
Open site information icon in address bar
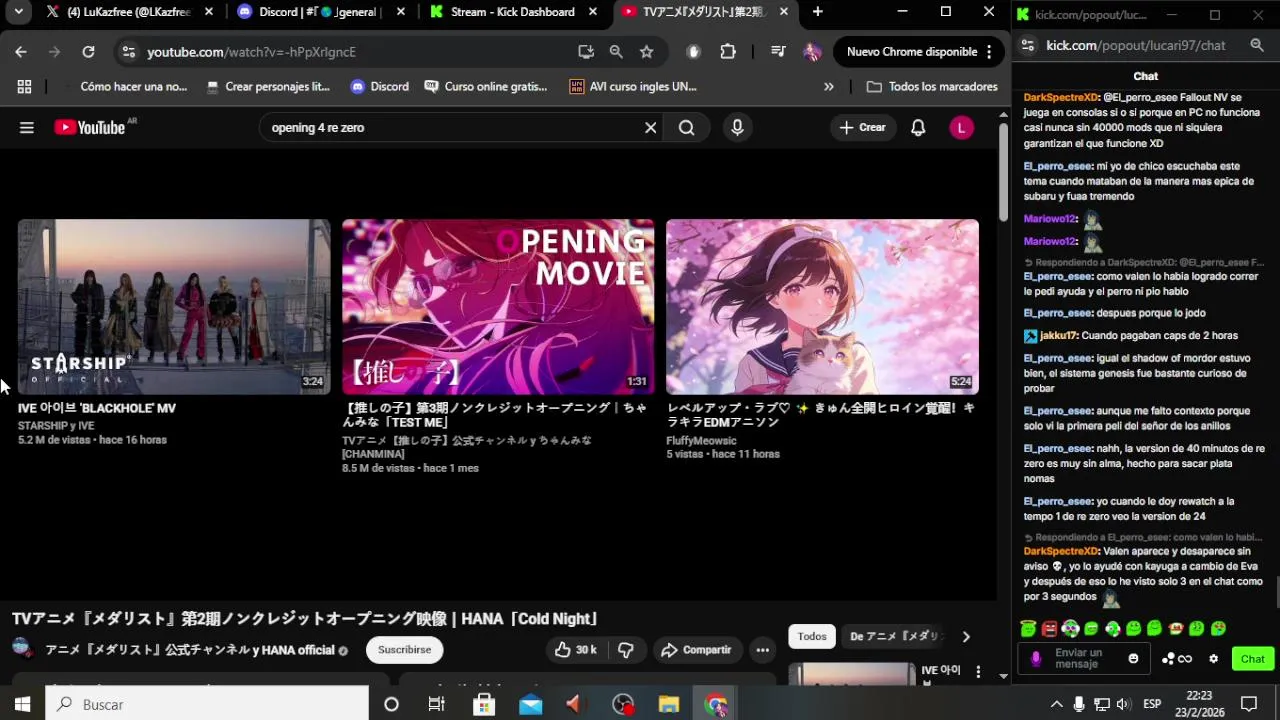point(127,52)
